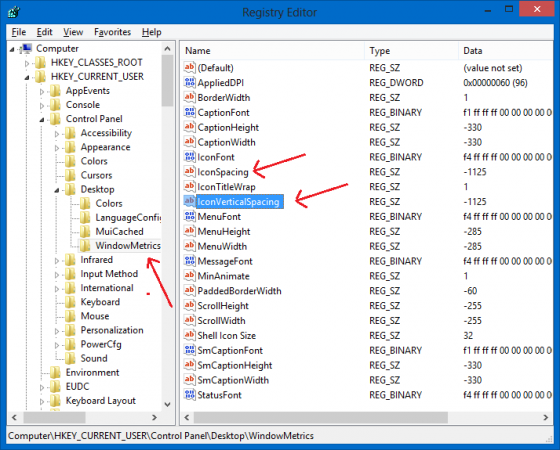Click the string icon beside BorderWidth

point(189,97)
